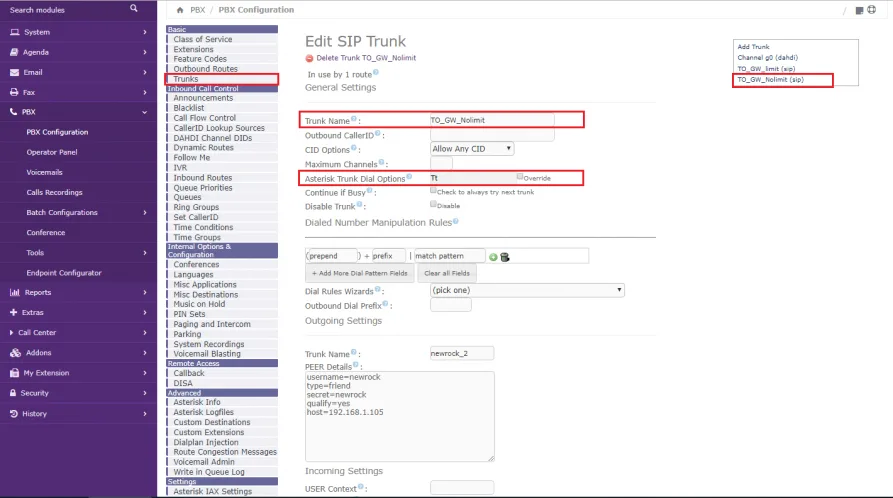This screenshot has height=498, width=893.
Task: Enable Continue if Busy checkbox
Action: 433,190
